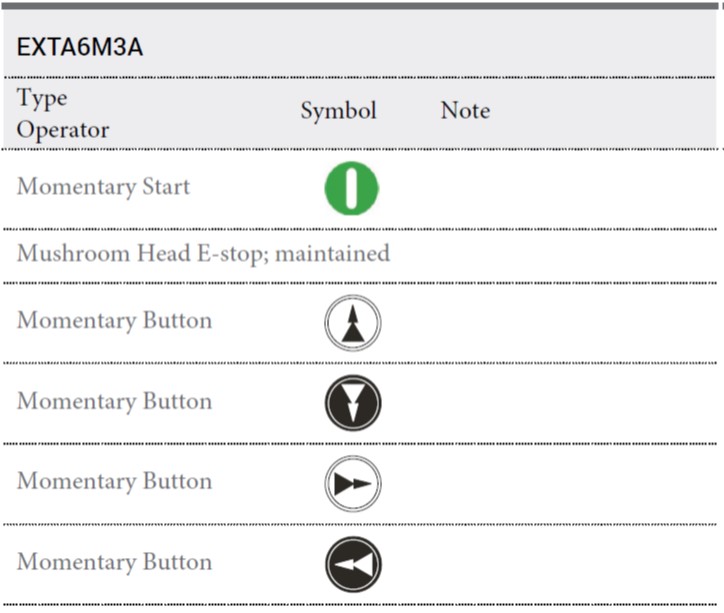Select the Momentary Start row label
This screenshot has width=724, height=613.
coord(103,187)
